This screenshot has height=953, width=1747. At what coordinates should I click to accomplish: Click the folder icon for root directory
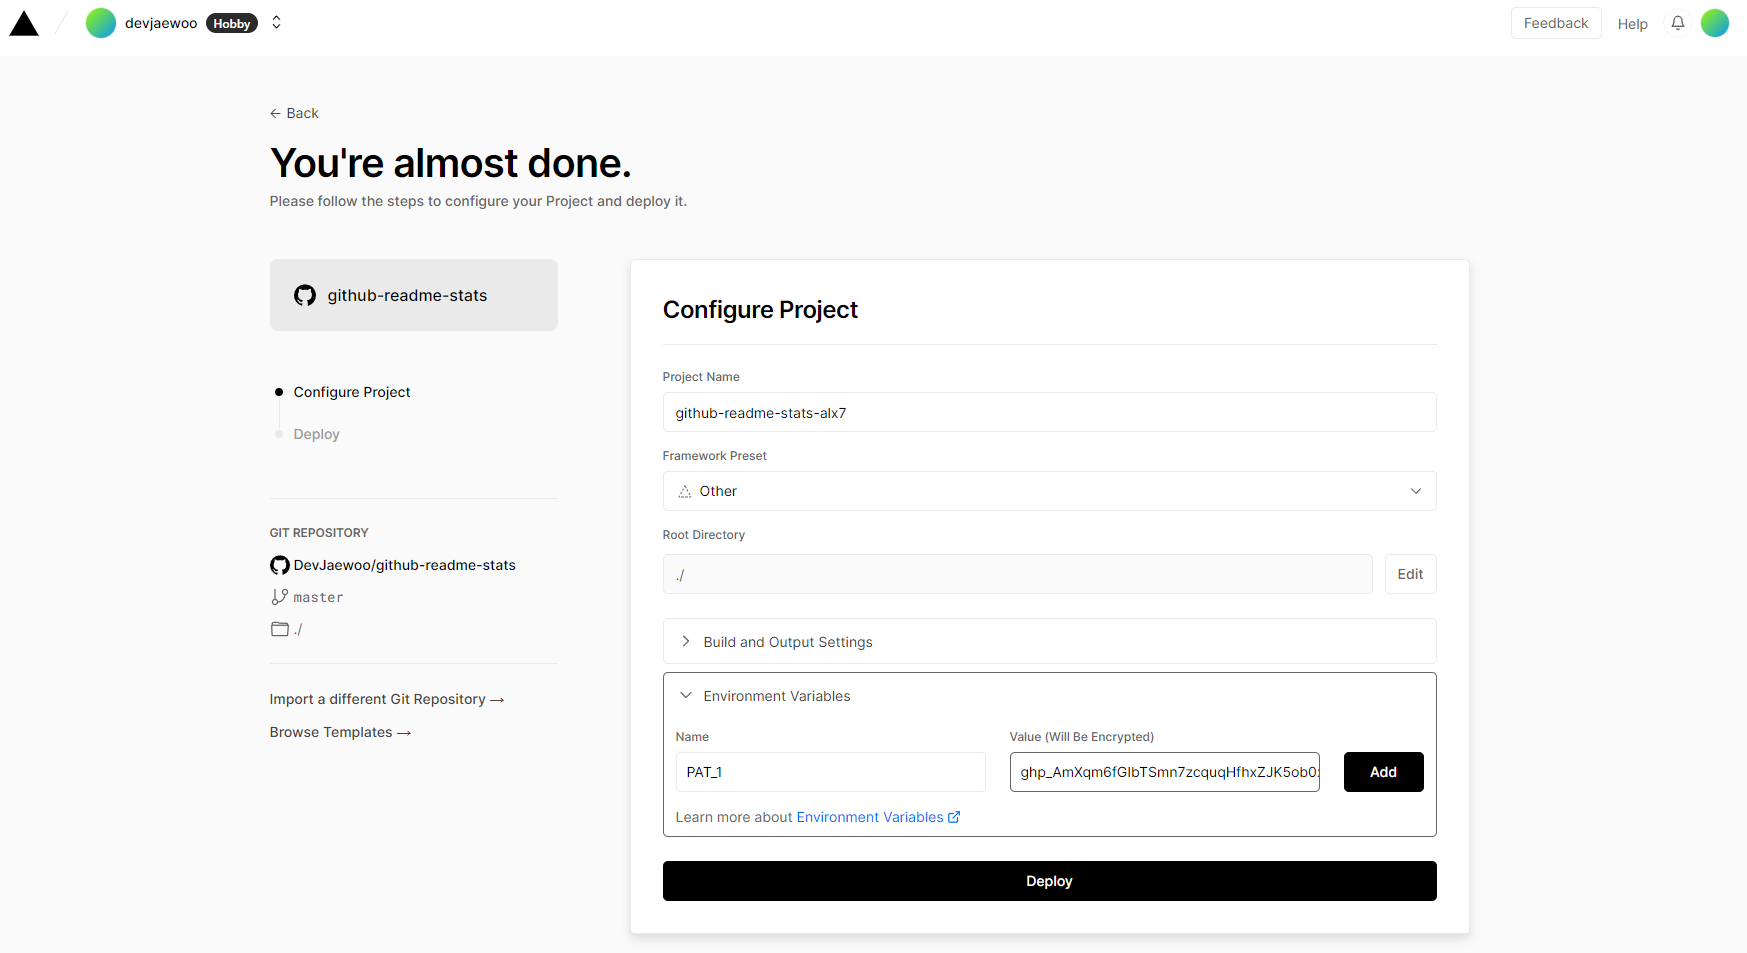[280, 629]
